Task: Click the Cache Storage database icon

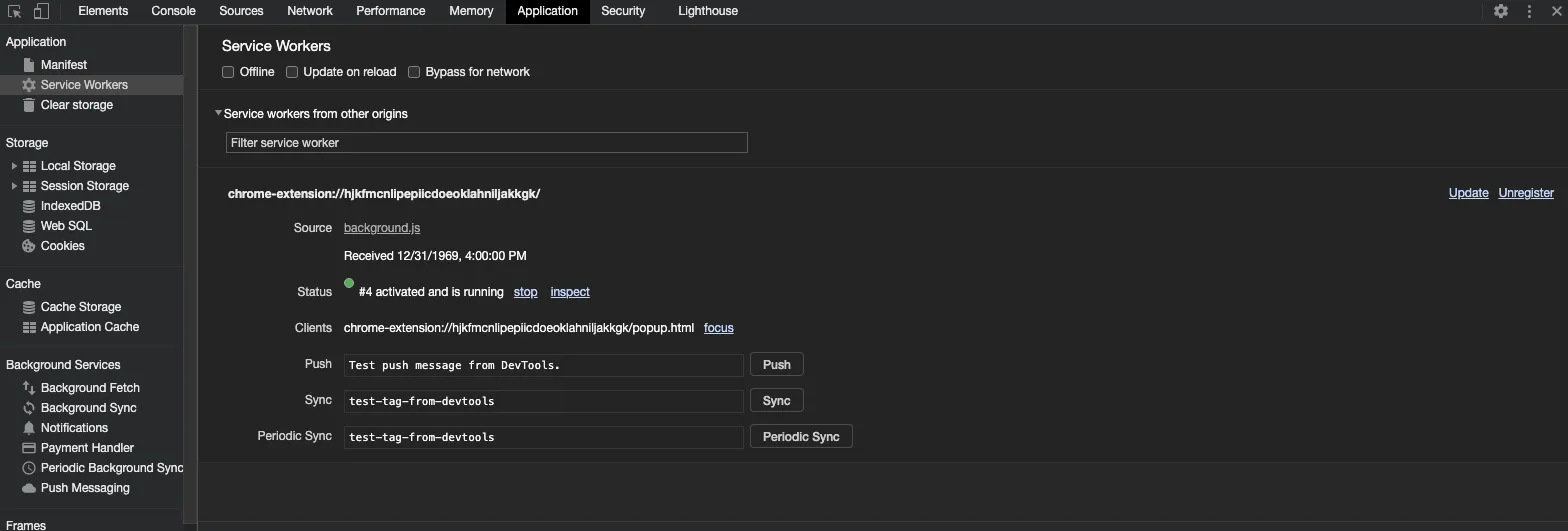Action: coord(29,307)
